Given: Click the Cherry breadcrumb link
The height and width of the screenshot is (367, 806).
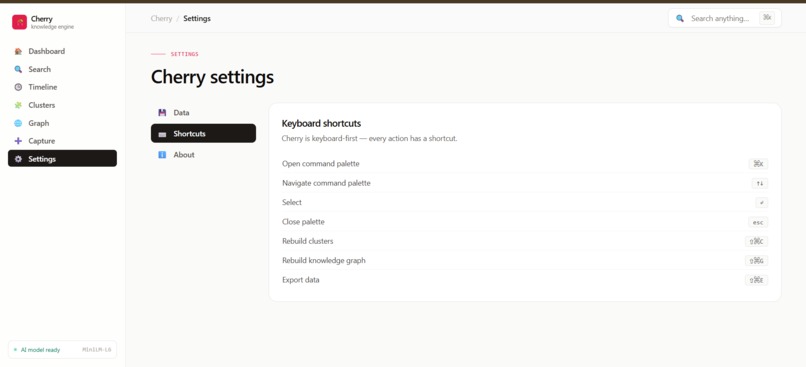Looking at the screenshot, I should point(161,19).
